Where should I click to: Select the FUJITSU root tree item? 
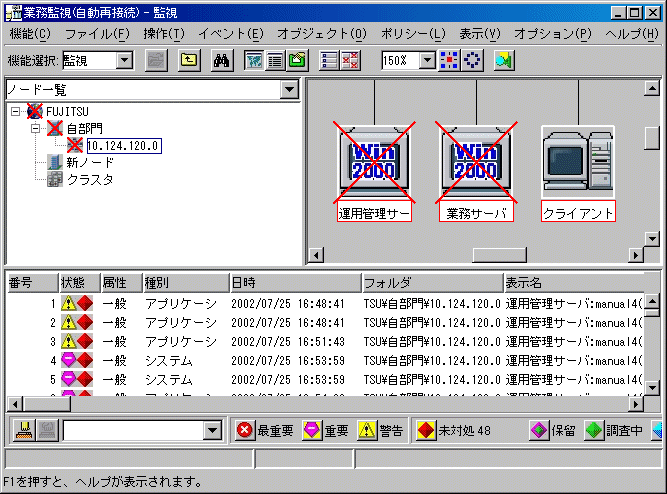[67, 111]
